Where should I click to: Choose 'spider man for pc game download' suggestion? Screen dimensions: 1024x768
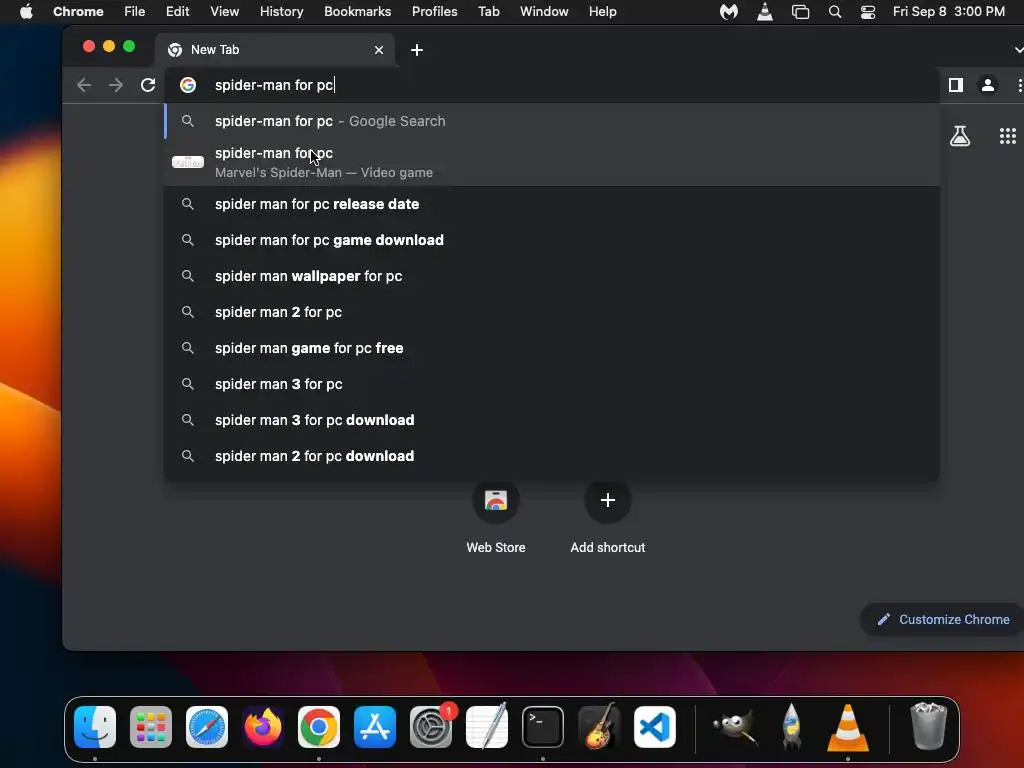click(x=552, y=240)
